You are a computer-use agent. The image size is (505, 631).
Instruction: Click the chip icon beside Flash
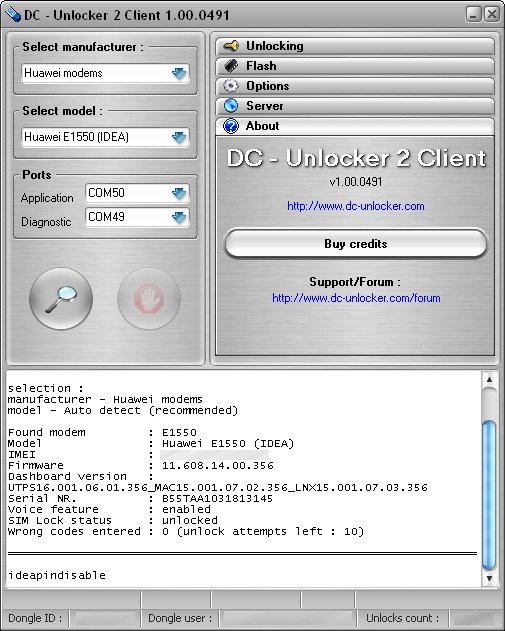(231, 66)
